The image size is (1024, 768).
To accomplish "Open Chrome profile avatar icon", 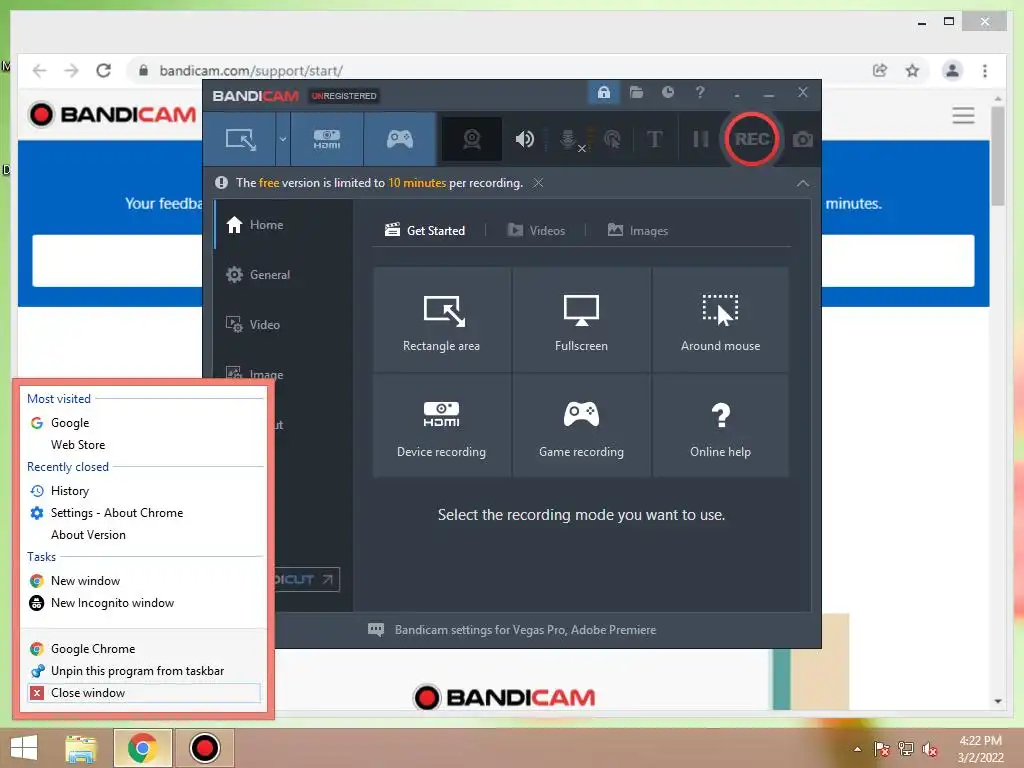I will [952, 71].
